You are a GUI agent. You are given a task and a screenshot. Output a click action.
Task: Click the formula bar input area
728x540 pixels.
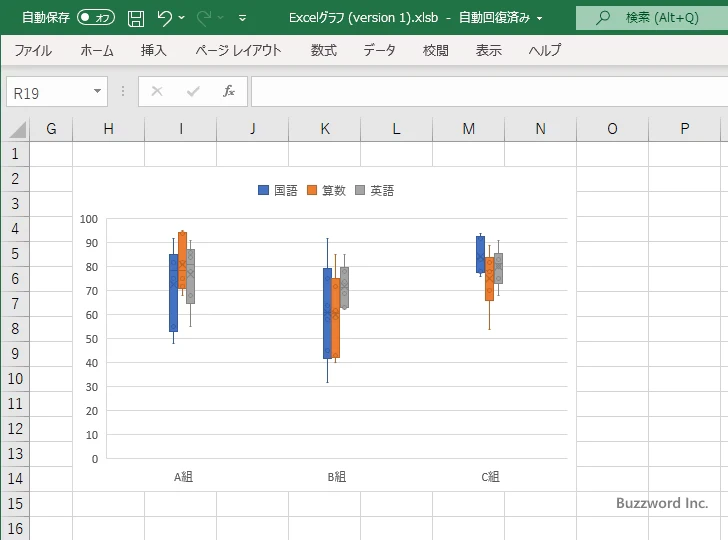click(489, 91)
